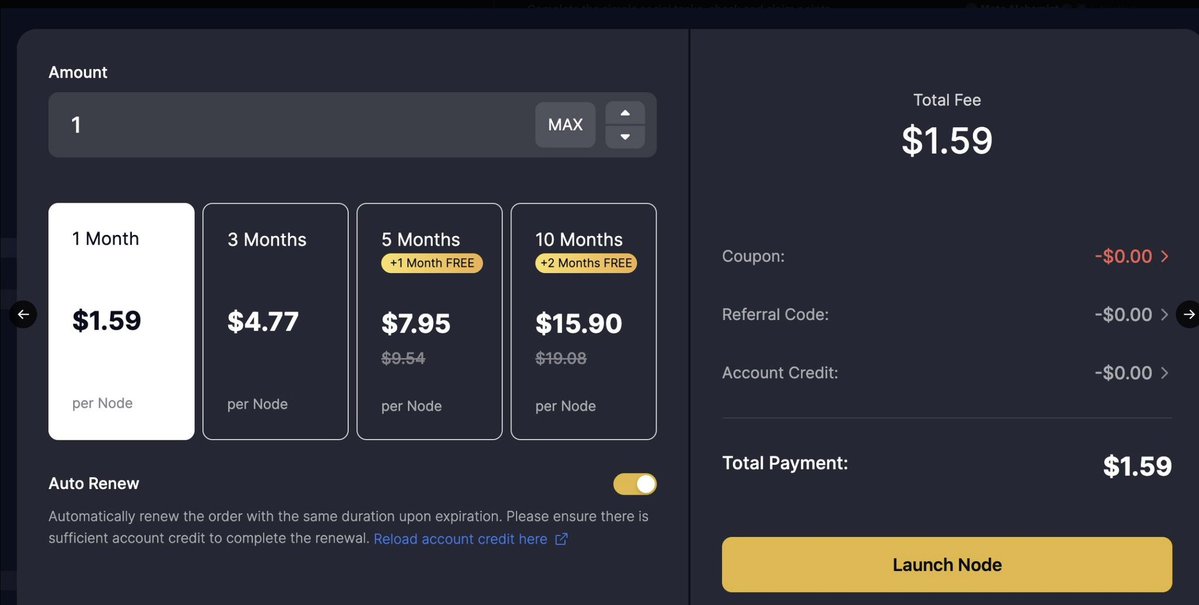Image resolution: width=1199 pixels, height=605 pixels.
Task: Click the Coupon -$0.00 discount value
Action: point(1123,256)
